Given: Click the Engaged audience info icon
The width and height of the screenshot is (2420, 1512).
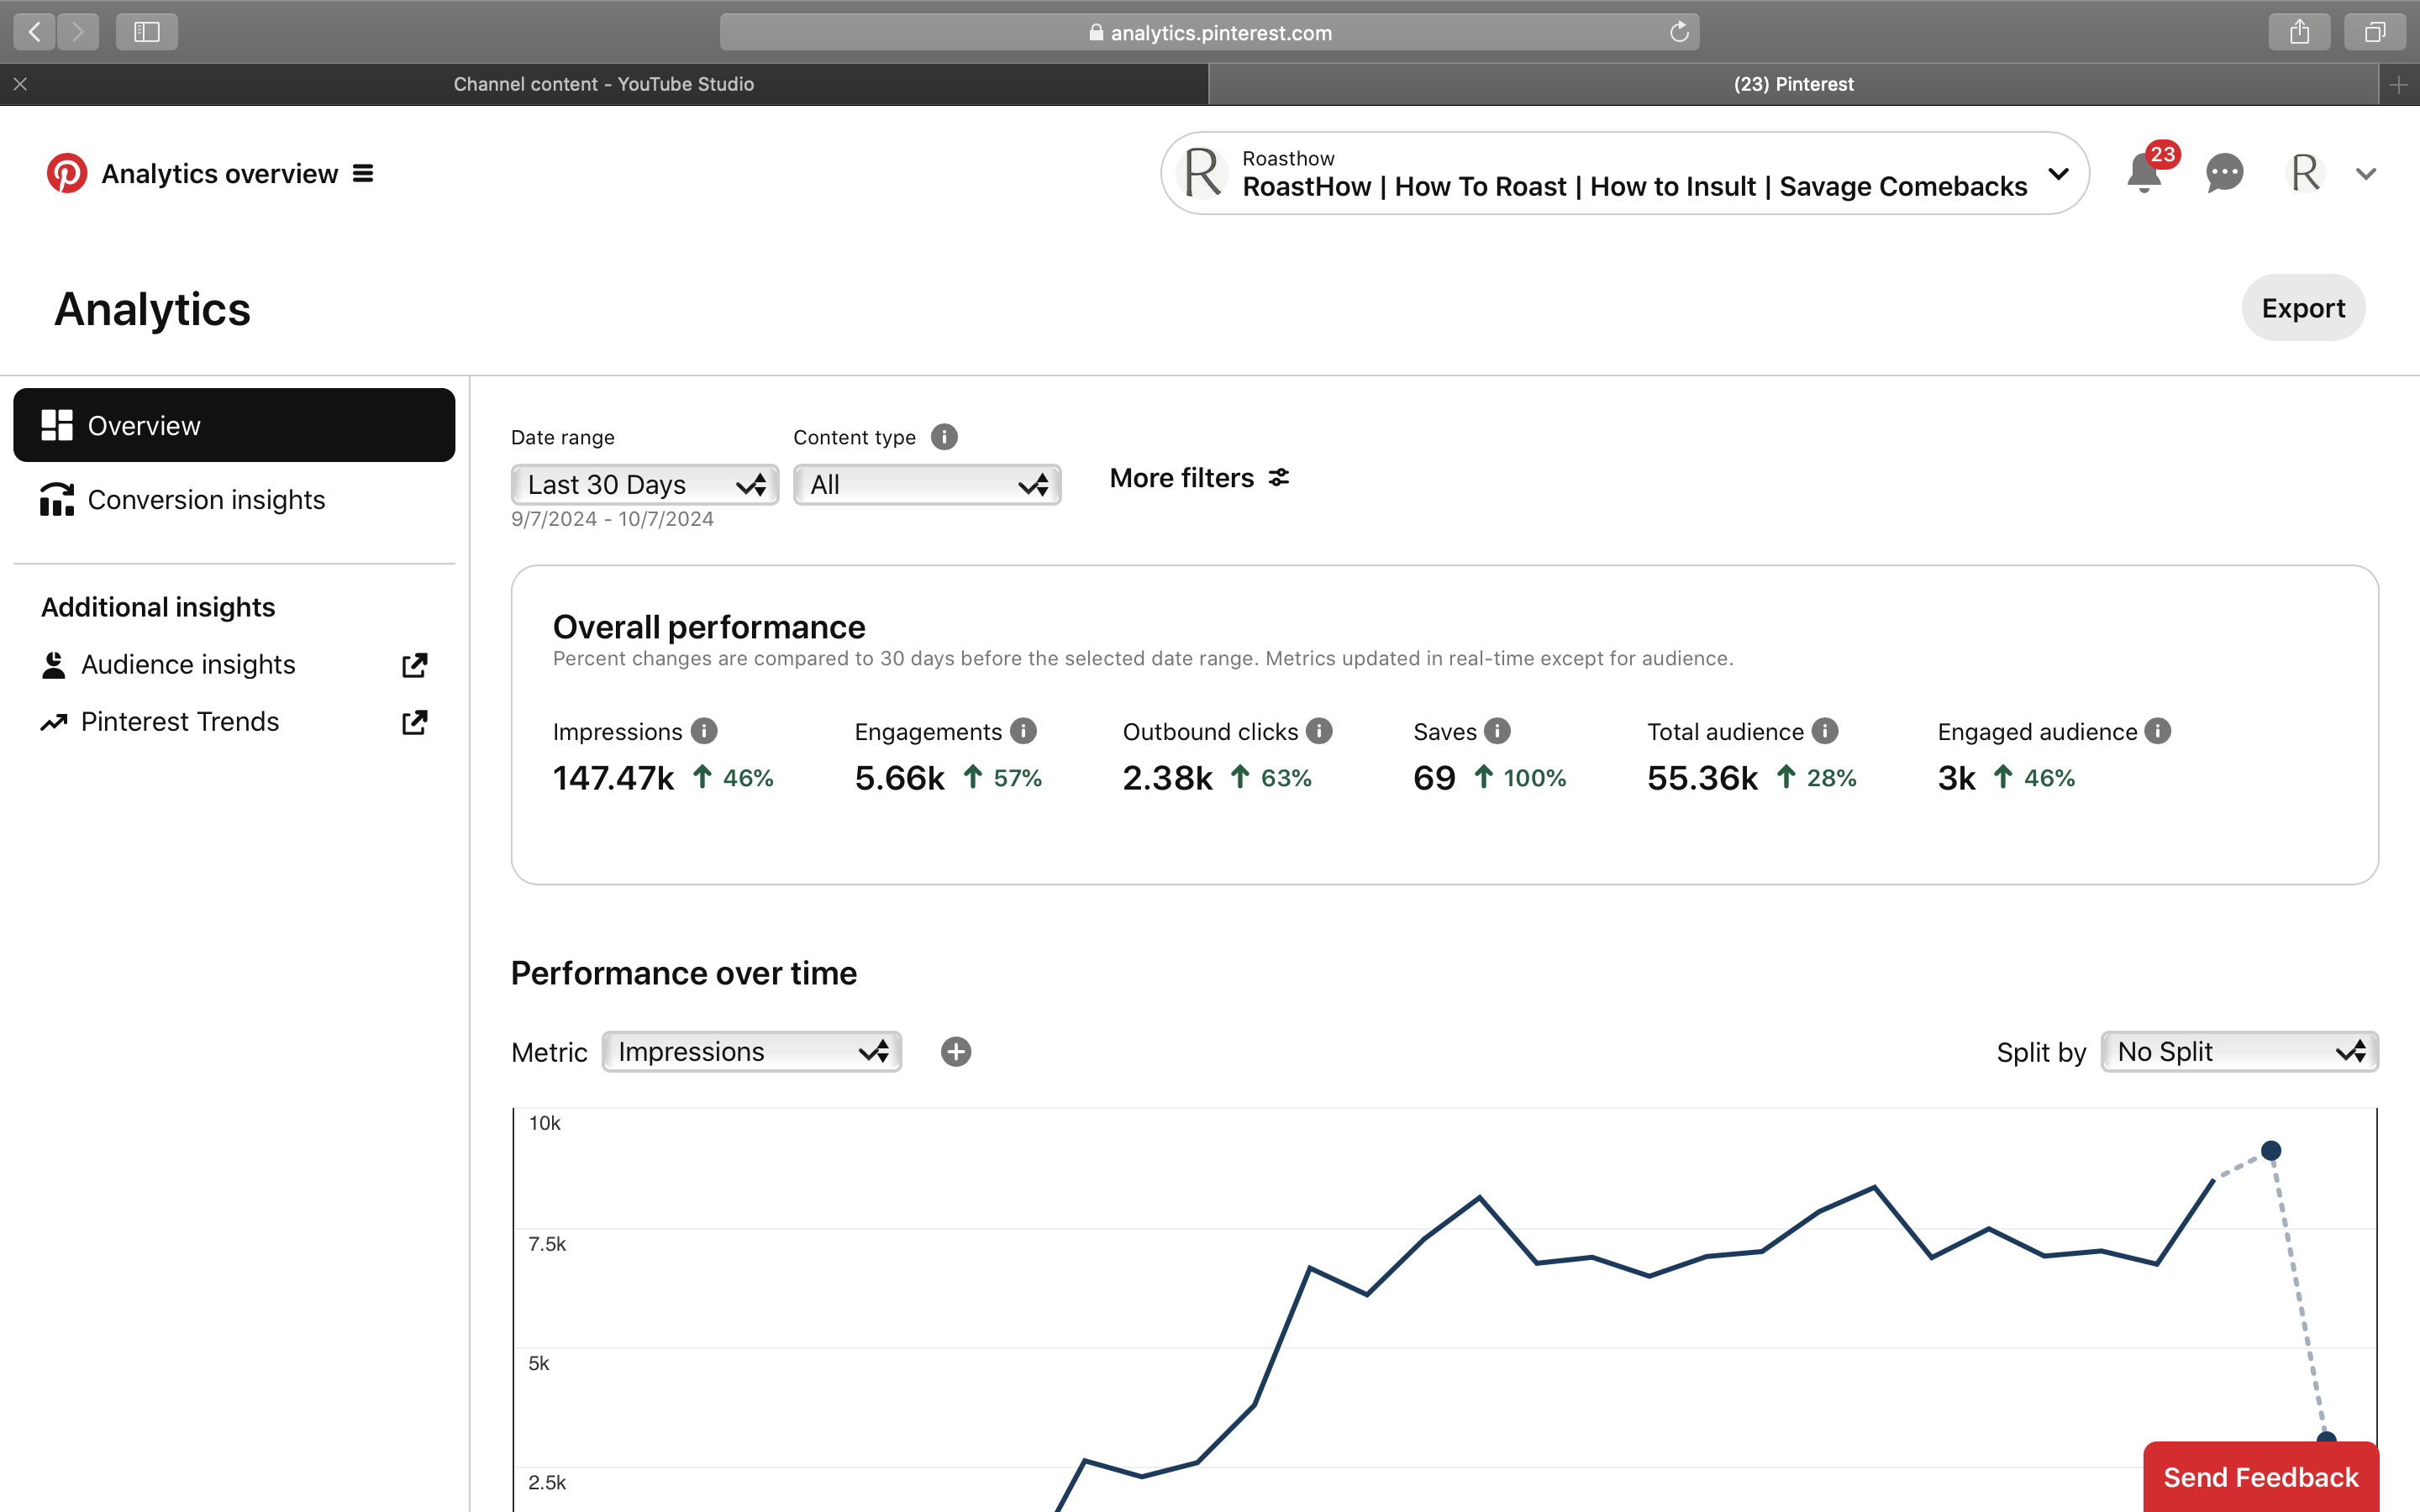Looking at the screenshot, I should click(2158, 731).
